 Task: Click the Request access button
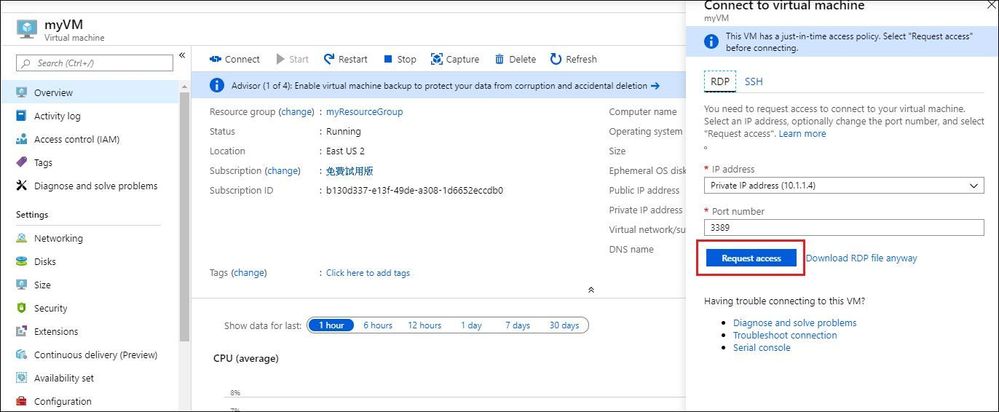click(751, 258)
